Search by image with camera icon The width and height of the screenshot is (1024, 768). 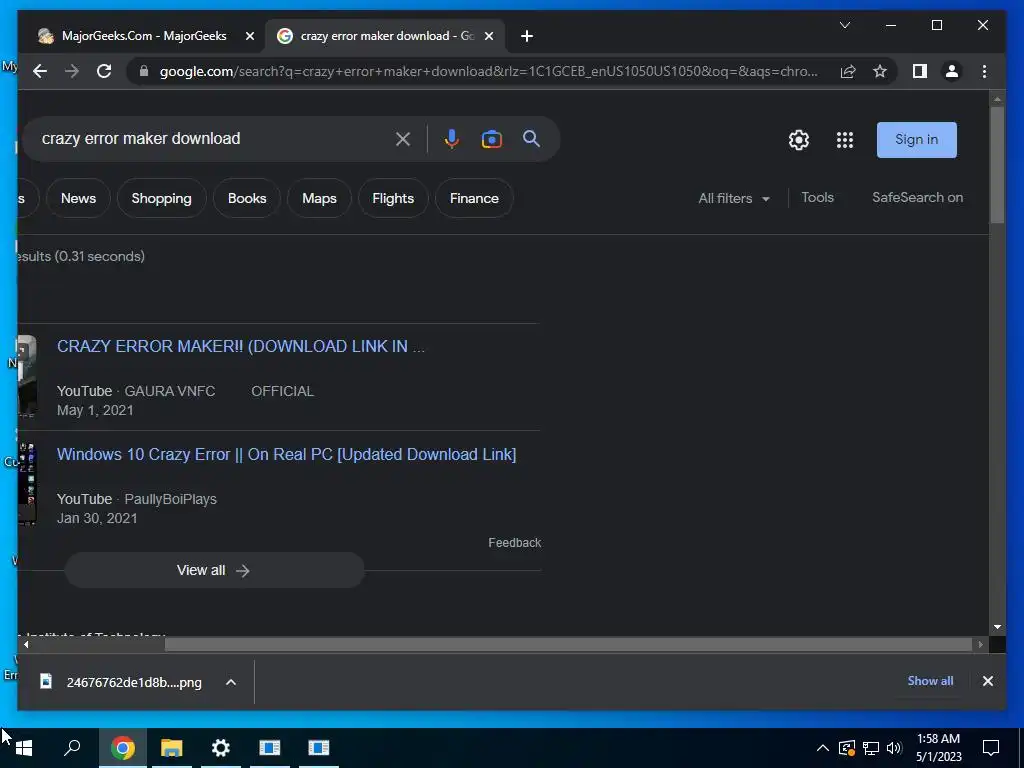click(x=492, y=138)
